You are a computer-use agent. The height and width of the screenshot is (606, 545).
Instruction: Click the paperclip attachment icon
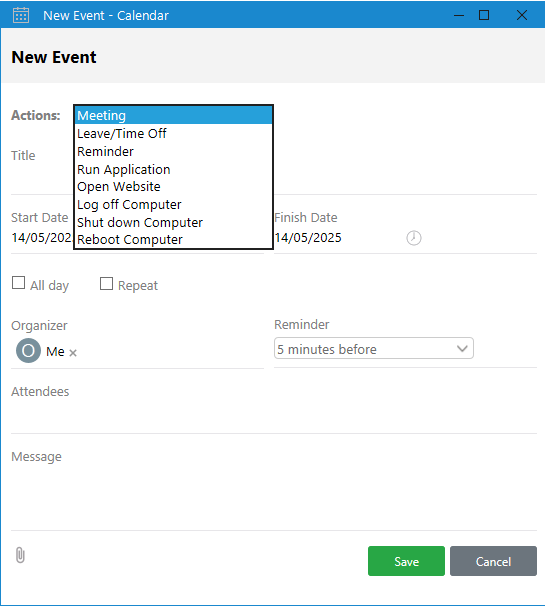(x=20, y=556)
